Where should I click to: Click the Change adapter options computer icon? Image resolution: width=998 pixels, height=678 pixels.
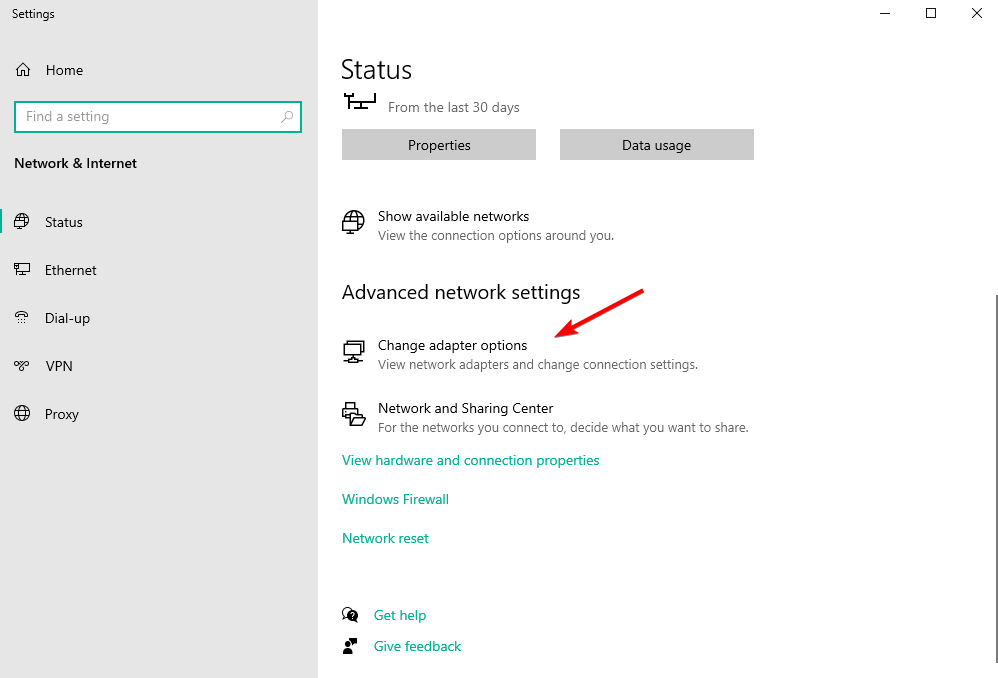354,351
